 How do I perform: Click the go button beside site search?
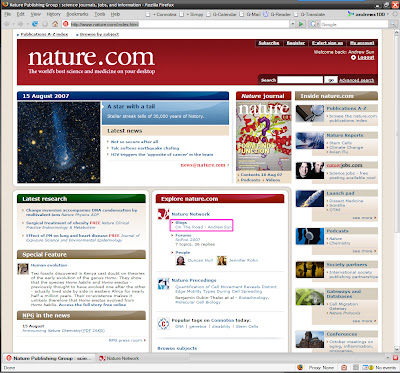[x=331, y=80]
